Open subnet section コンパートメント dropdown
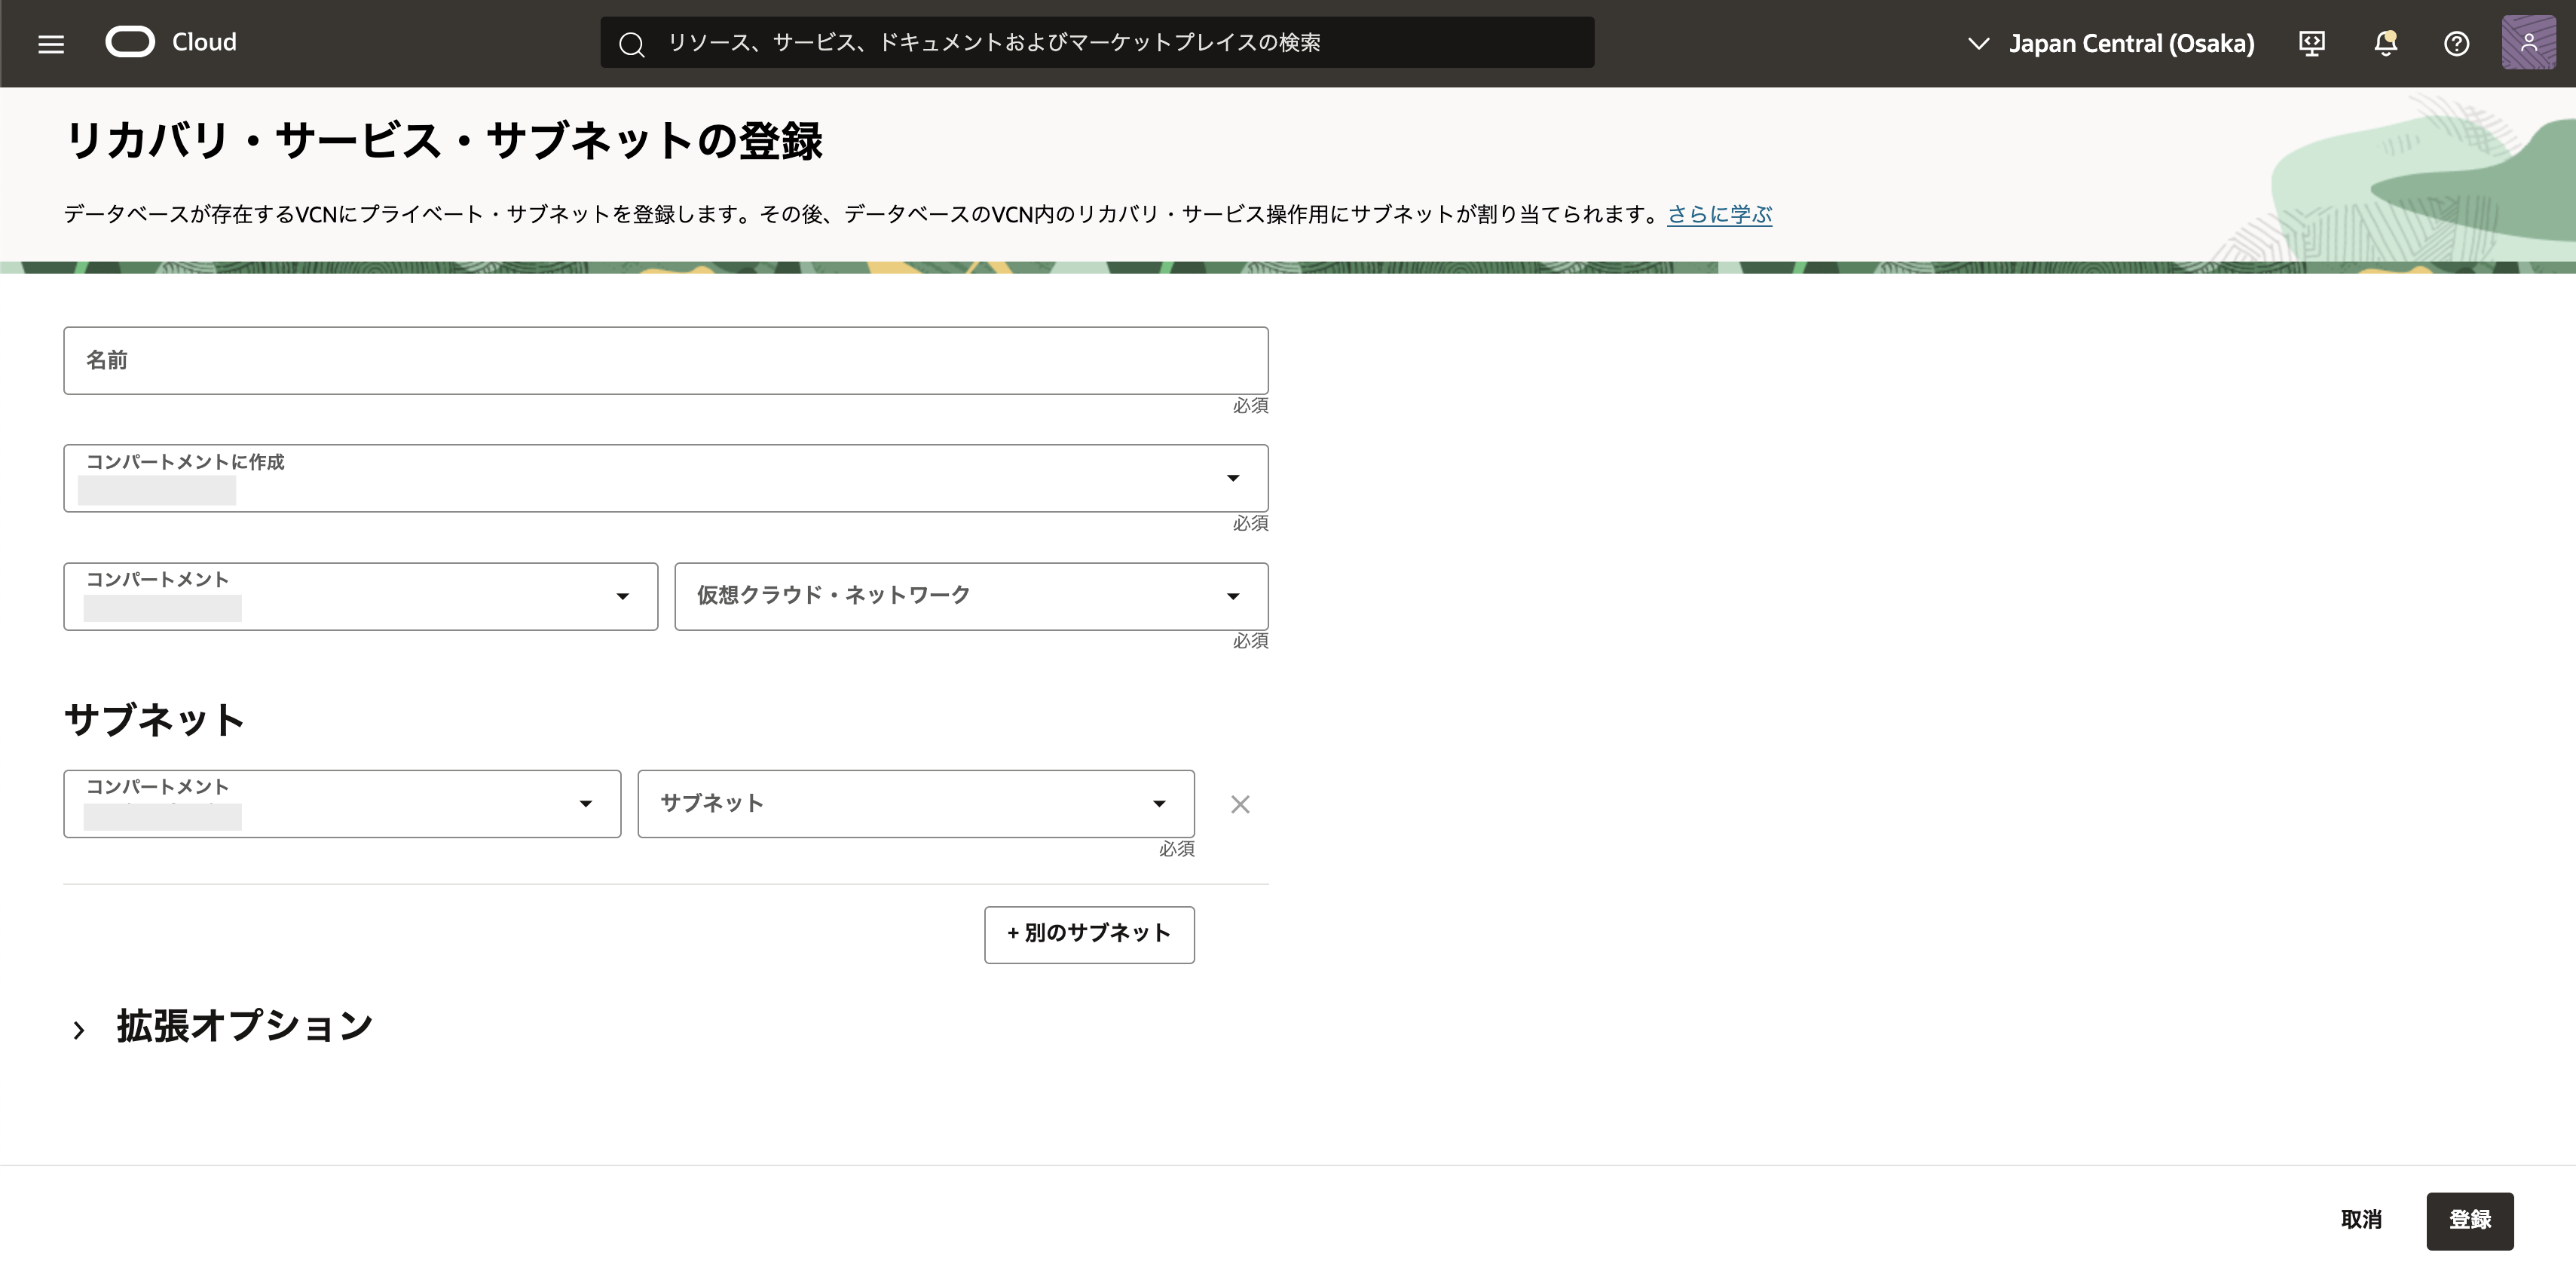This screenshot has height=1277, width=2576. pos(341,803)
